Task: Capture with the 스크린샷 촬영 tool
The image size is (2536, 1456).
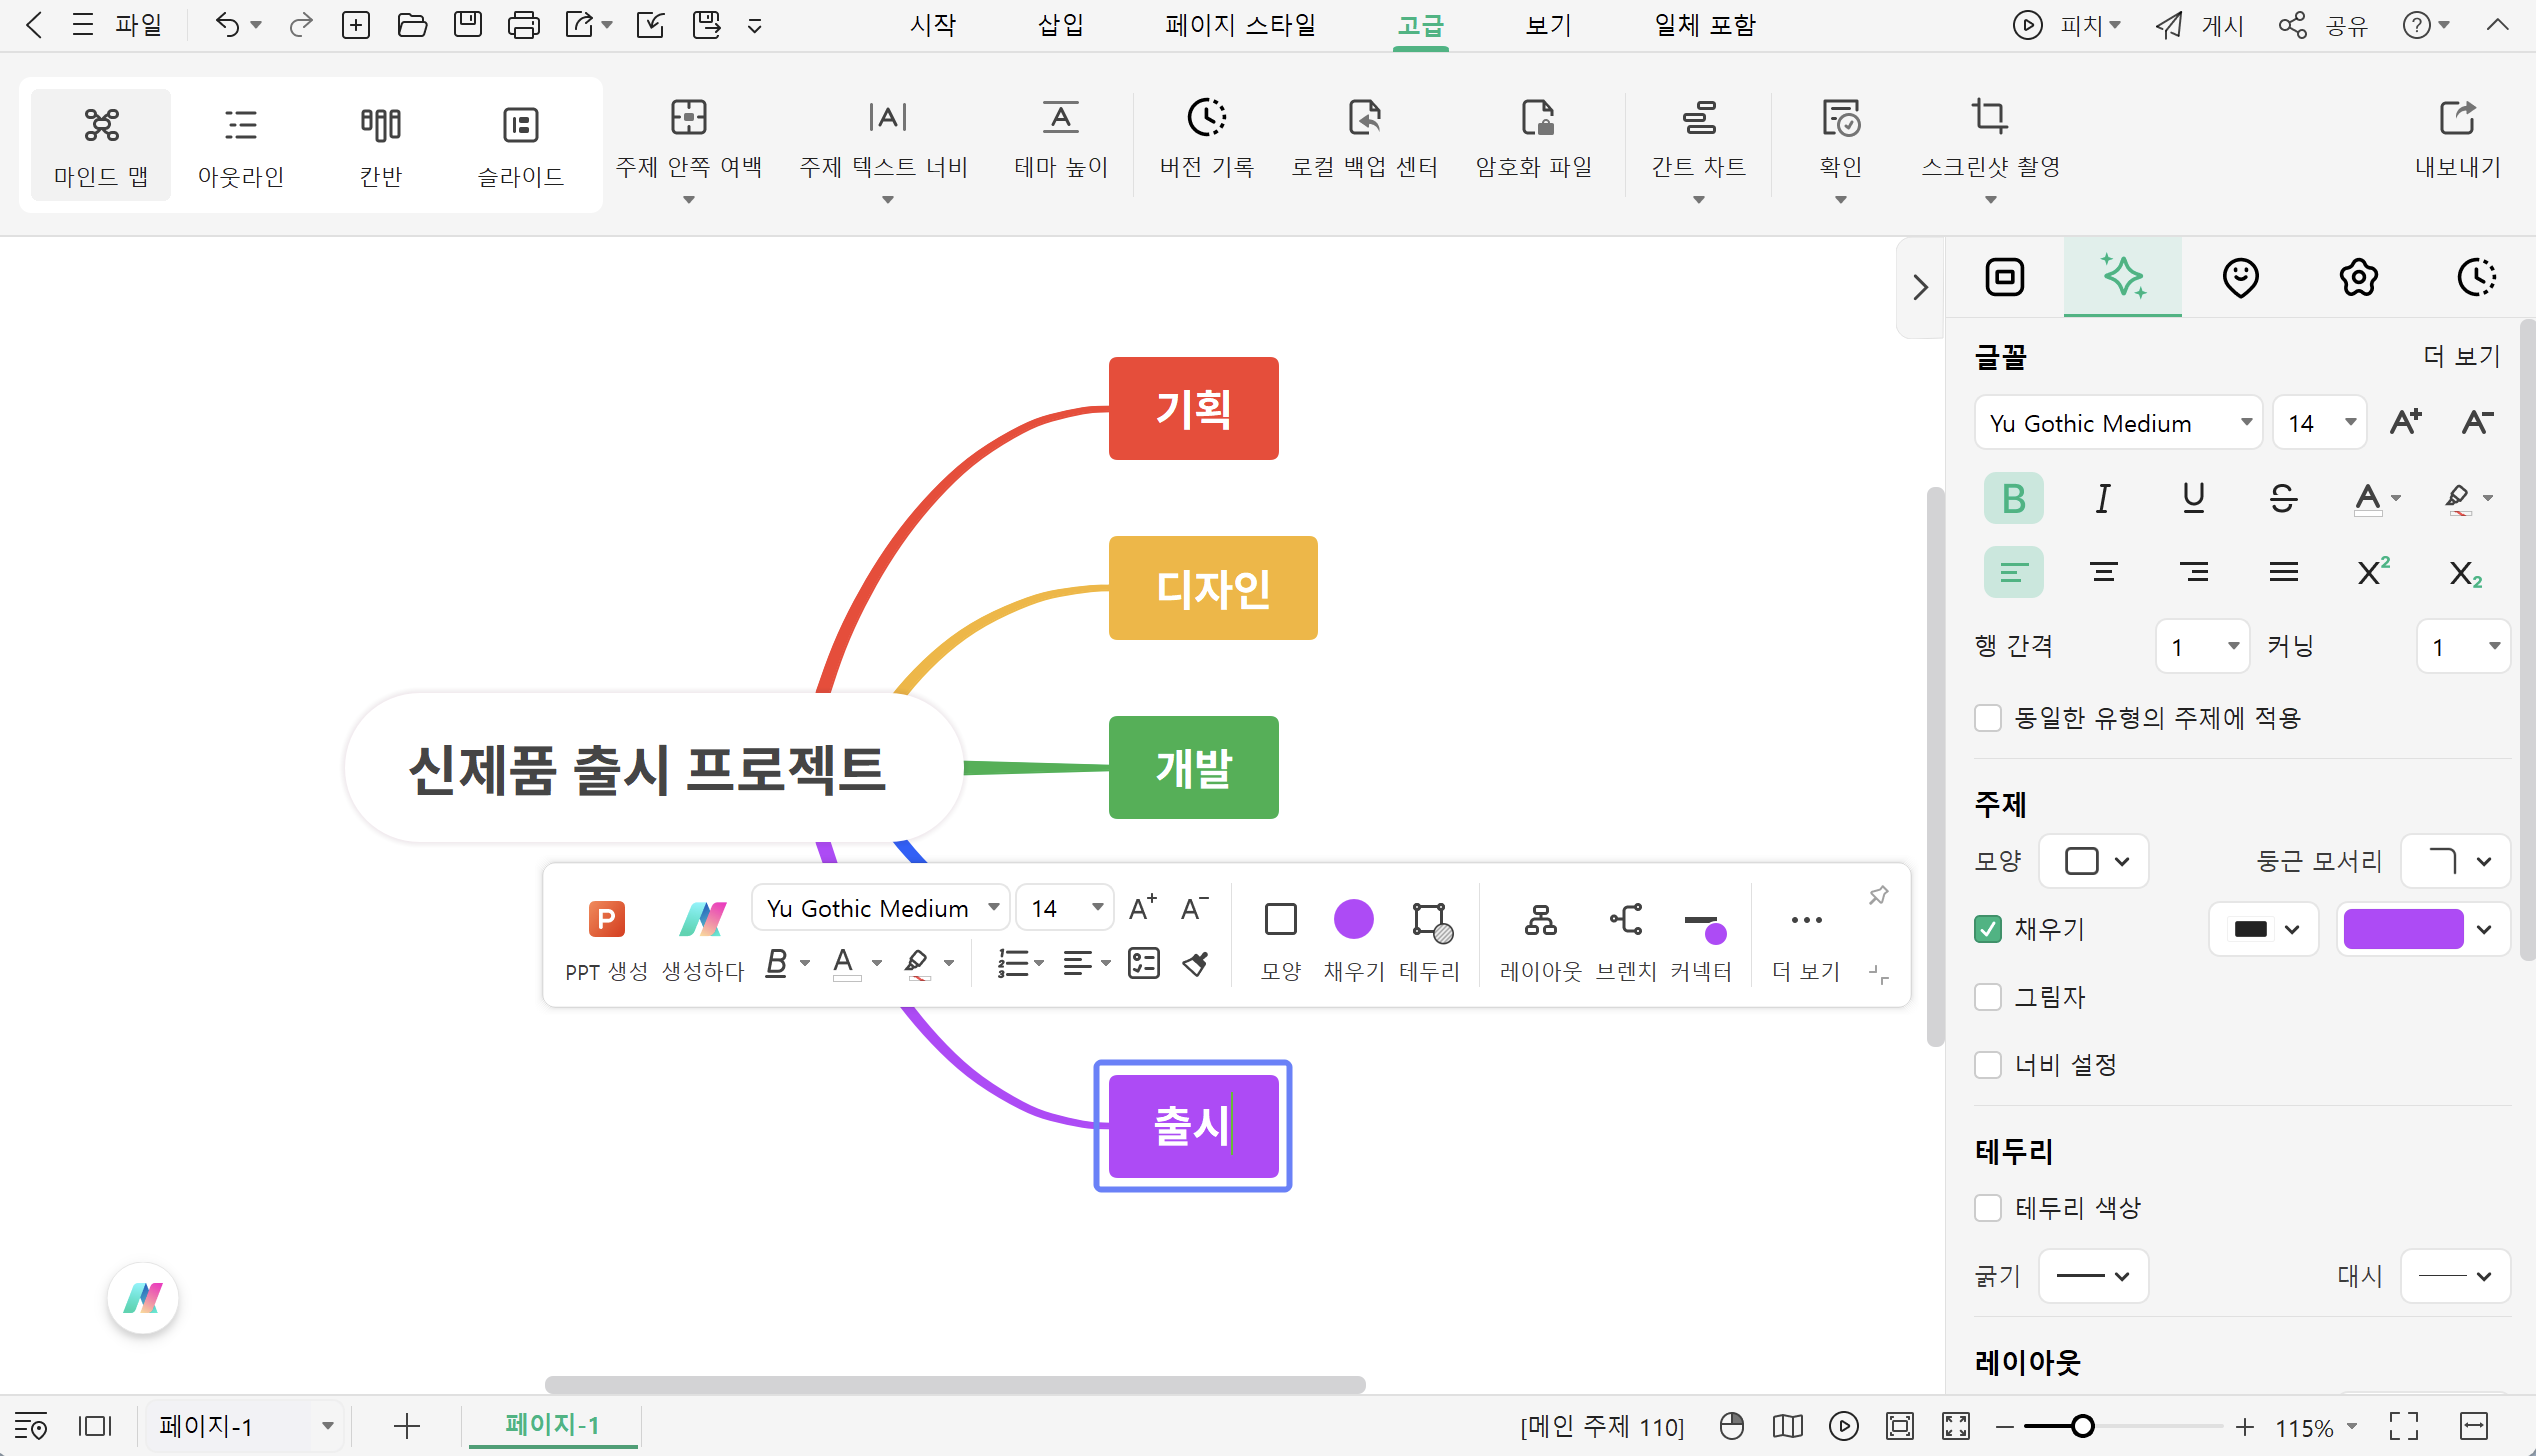Action: pos(1990,140)
